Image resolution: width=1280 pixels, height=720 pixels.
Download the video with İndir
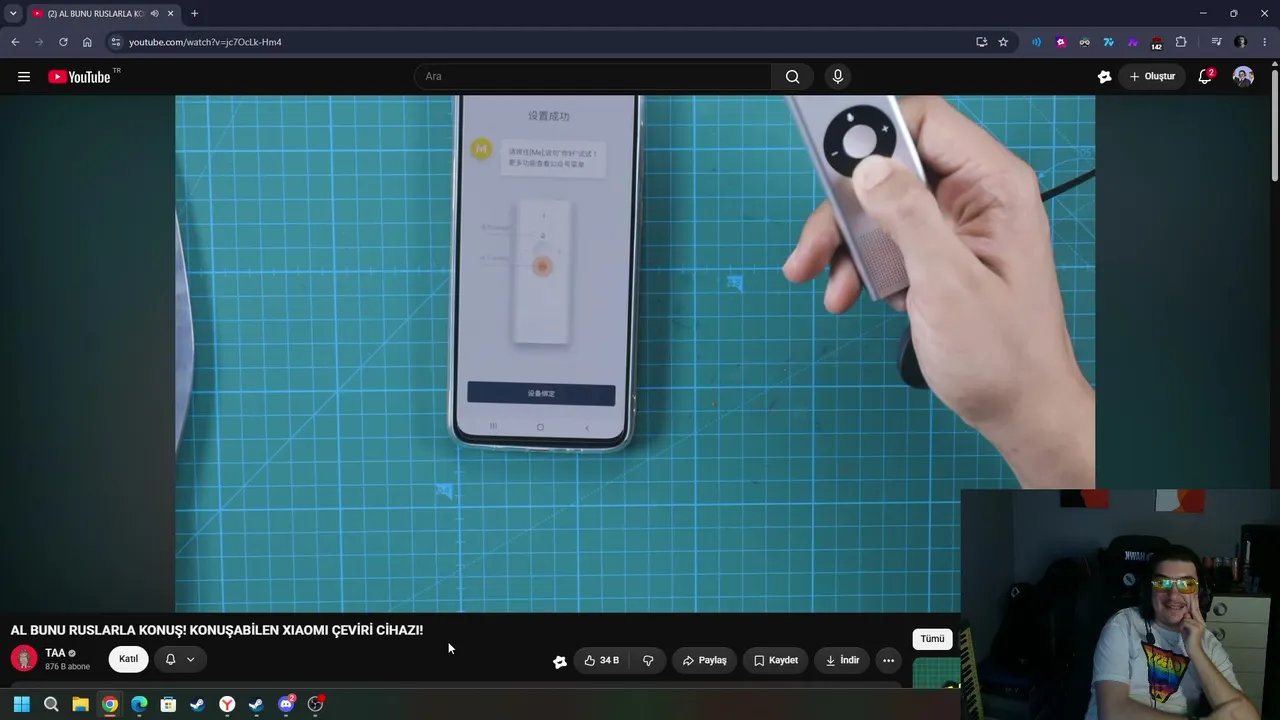[x=842, y=660]
